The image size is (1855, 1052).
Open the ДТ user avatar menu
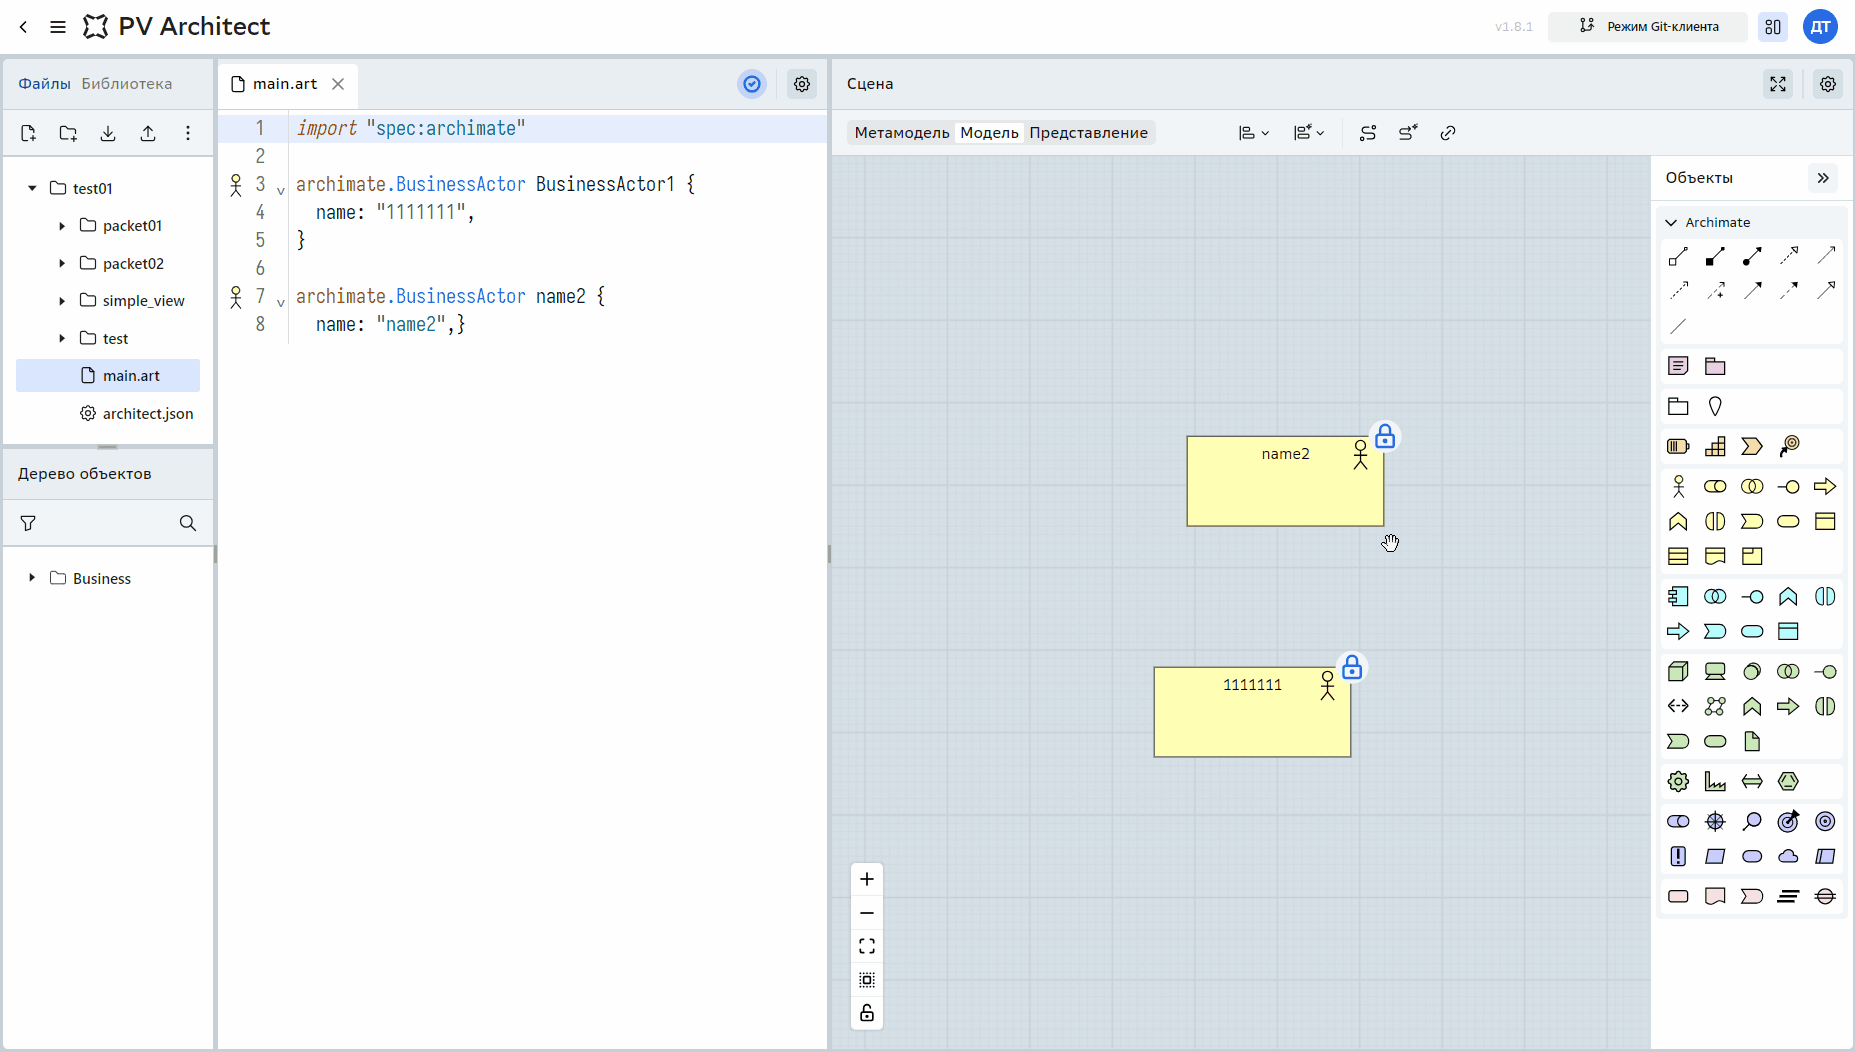point(1820,27)
